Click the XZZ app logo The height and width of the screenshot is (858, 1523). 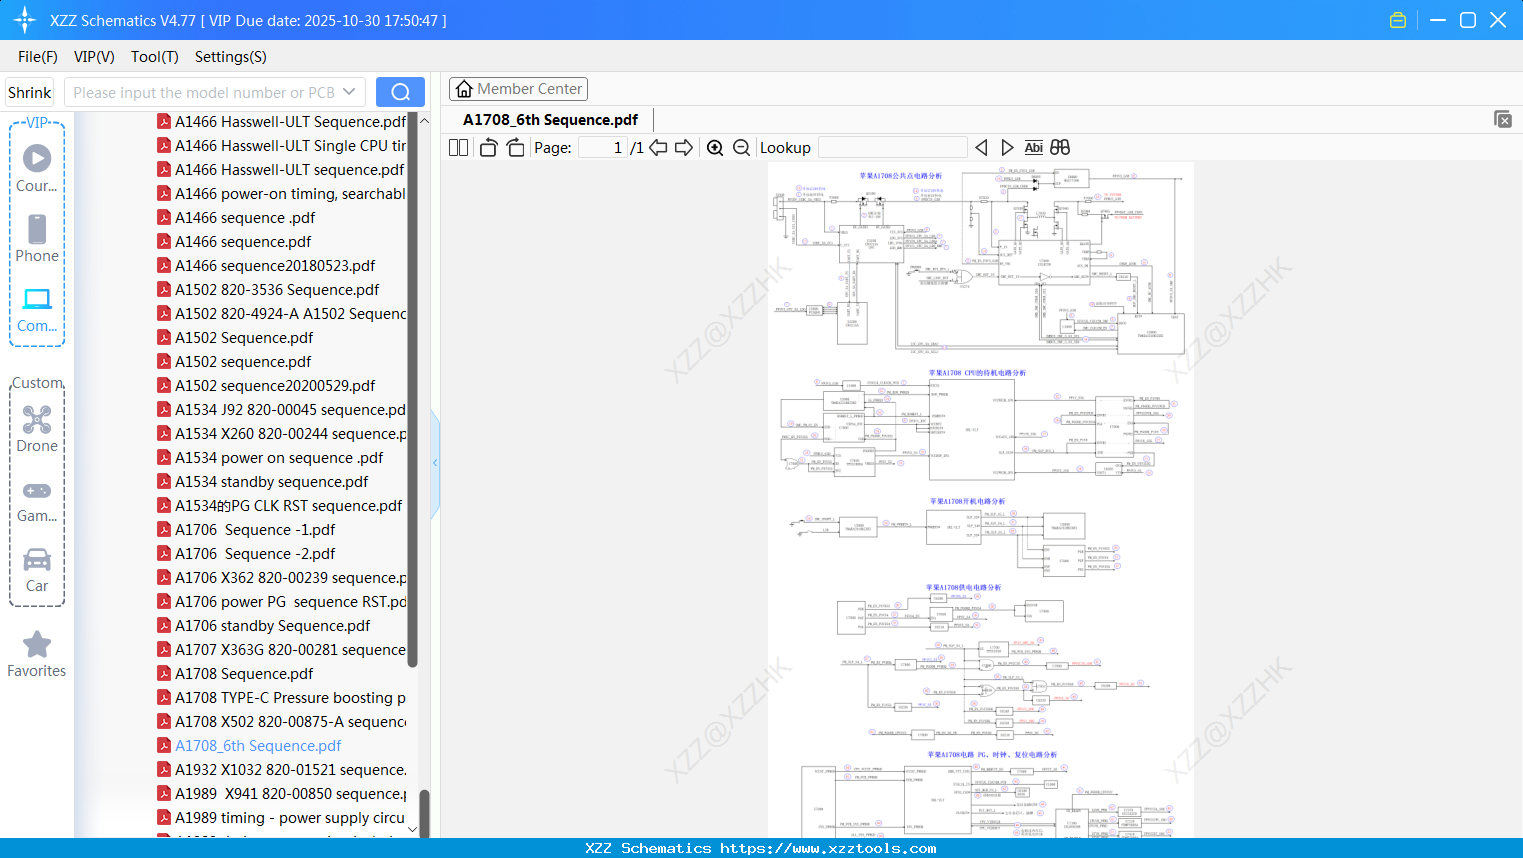pos(25,20)
